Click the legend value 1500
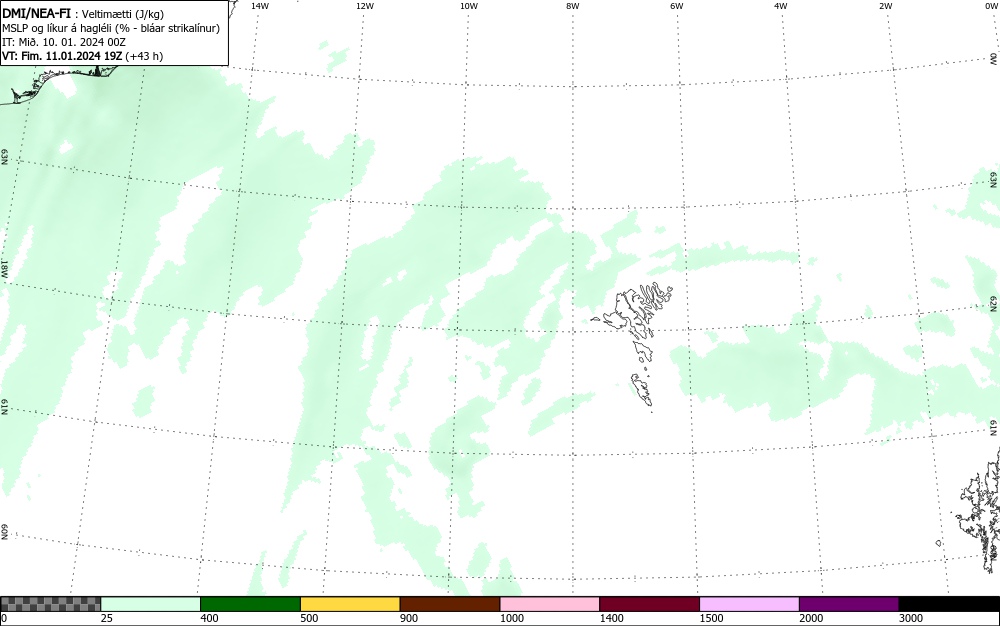The height and width of the screenshot is (626, 1000). [x=711, y=618]
